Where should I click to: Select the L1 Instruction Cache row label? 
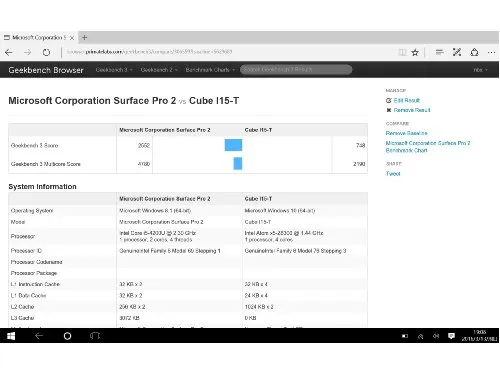coord(35,284)
